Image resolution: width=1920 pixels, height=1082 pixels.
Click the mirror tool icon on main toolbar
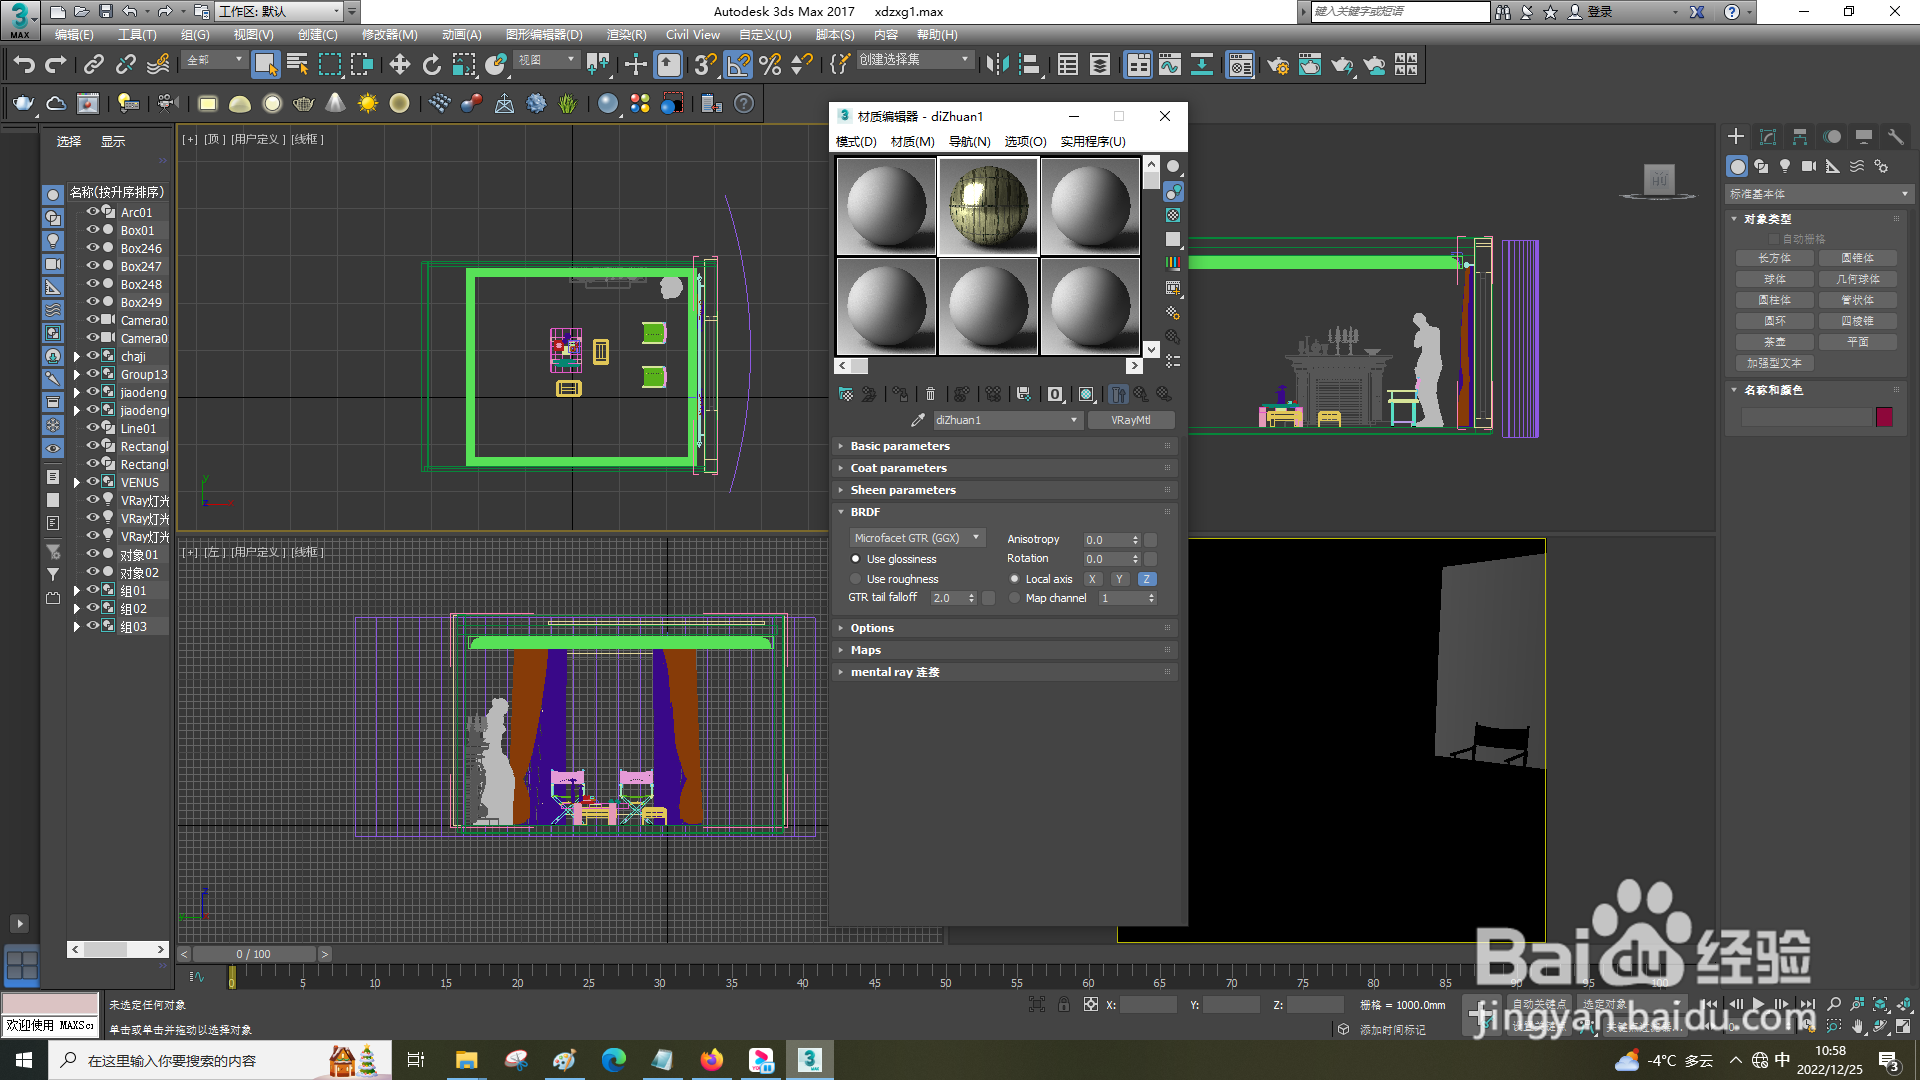996,65
